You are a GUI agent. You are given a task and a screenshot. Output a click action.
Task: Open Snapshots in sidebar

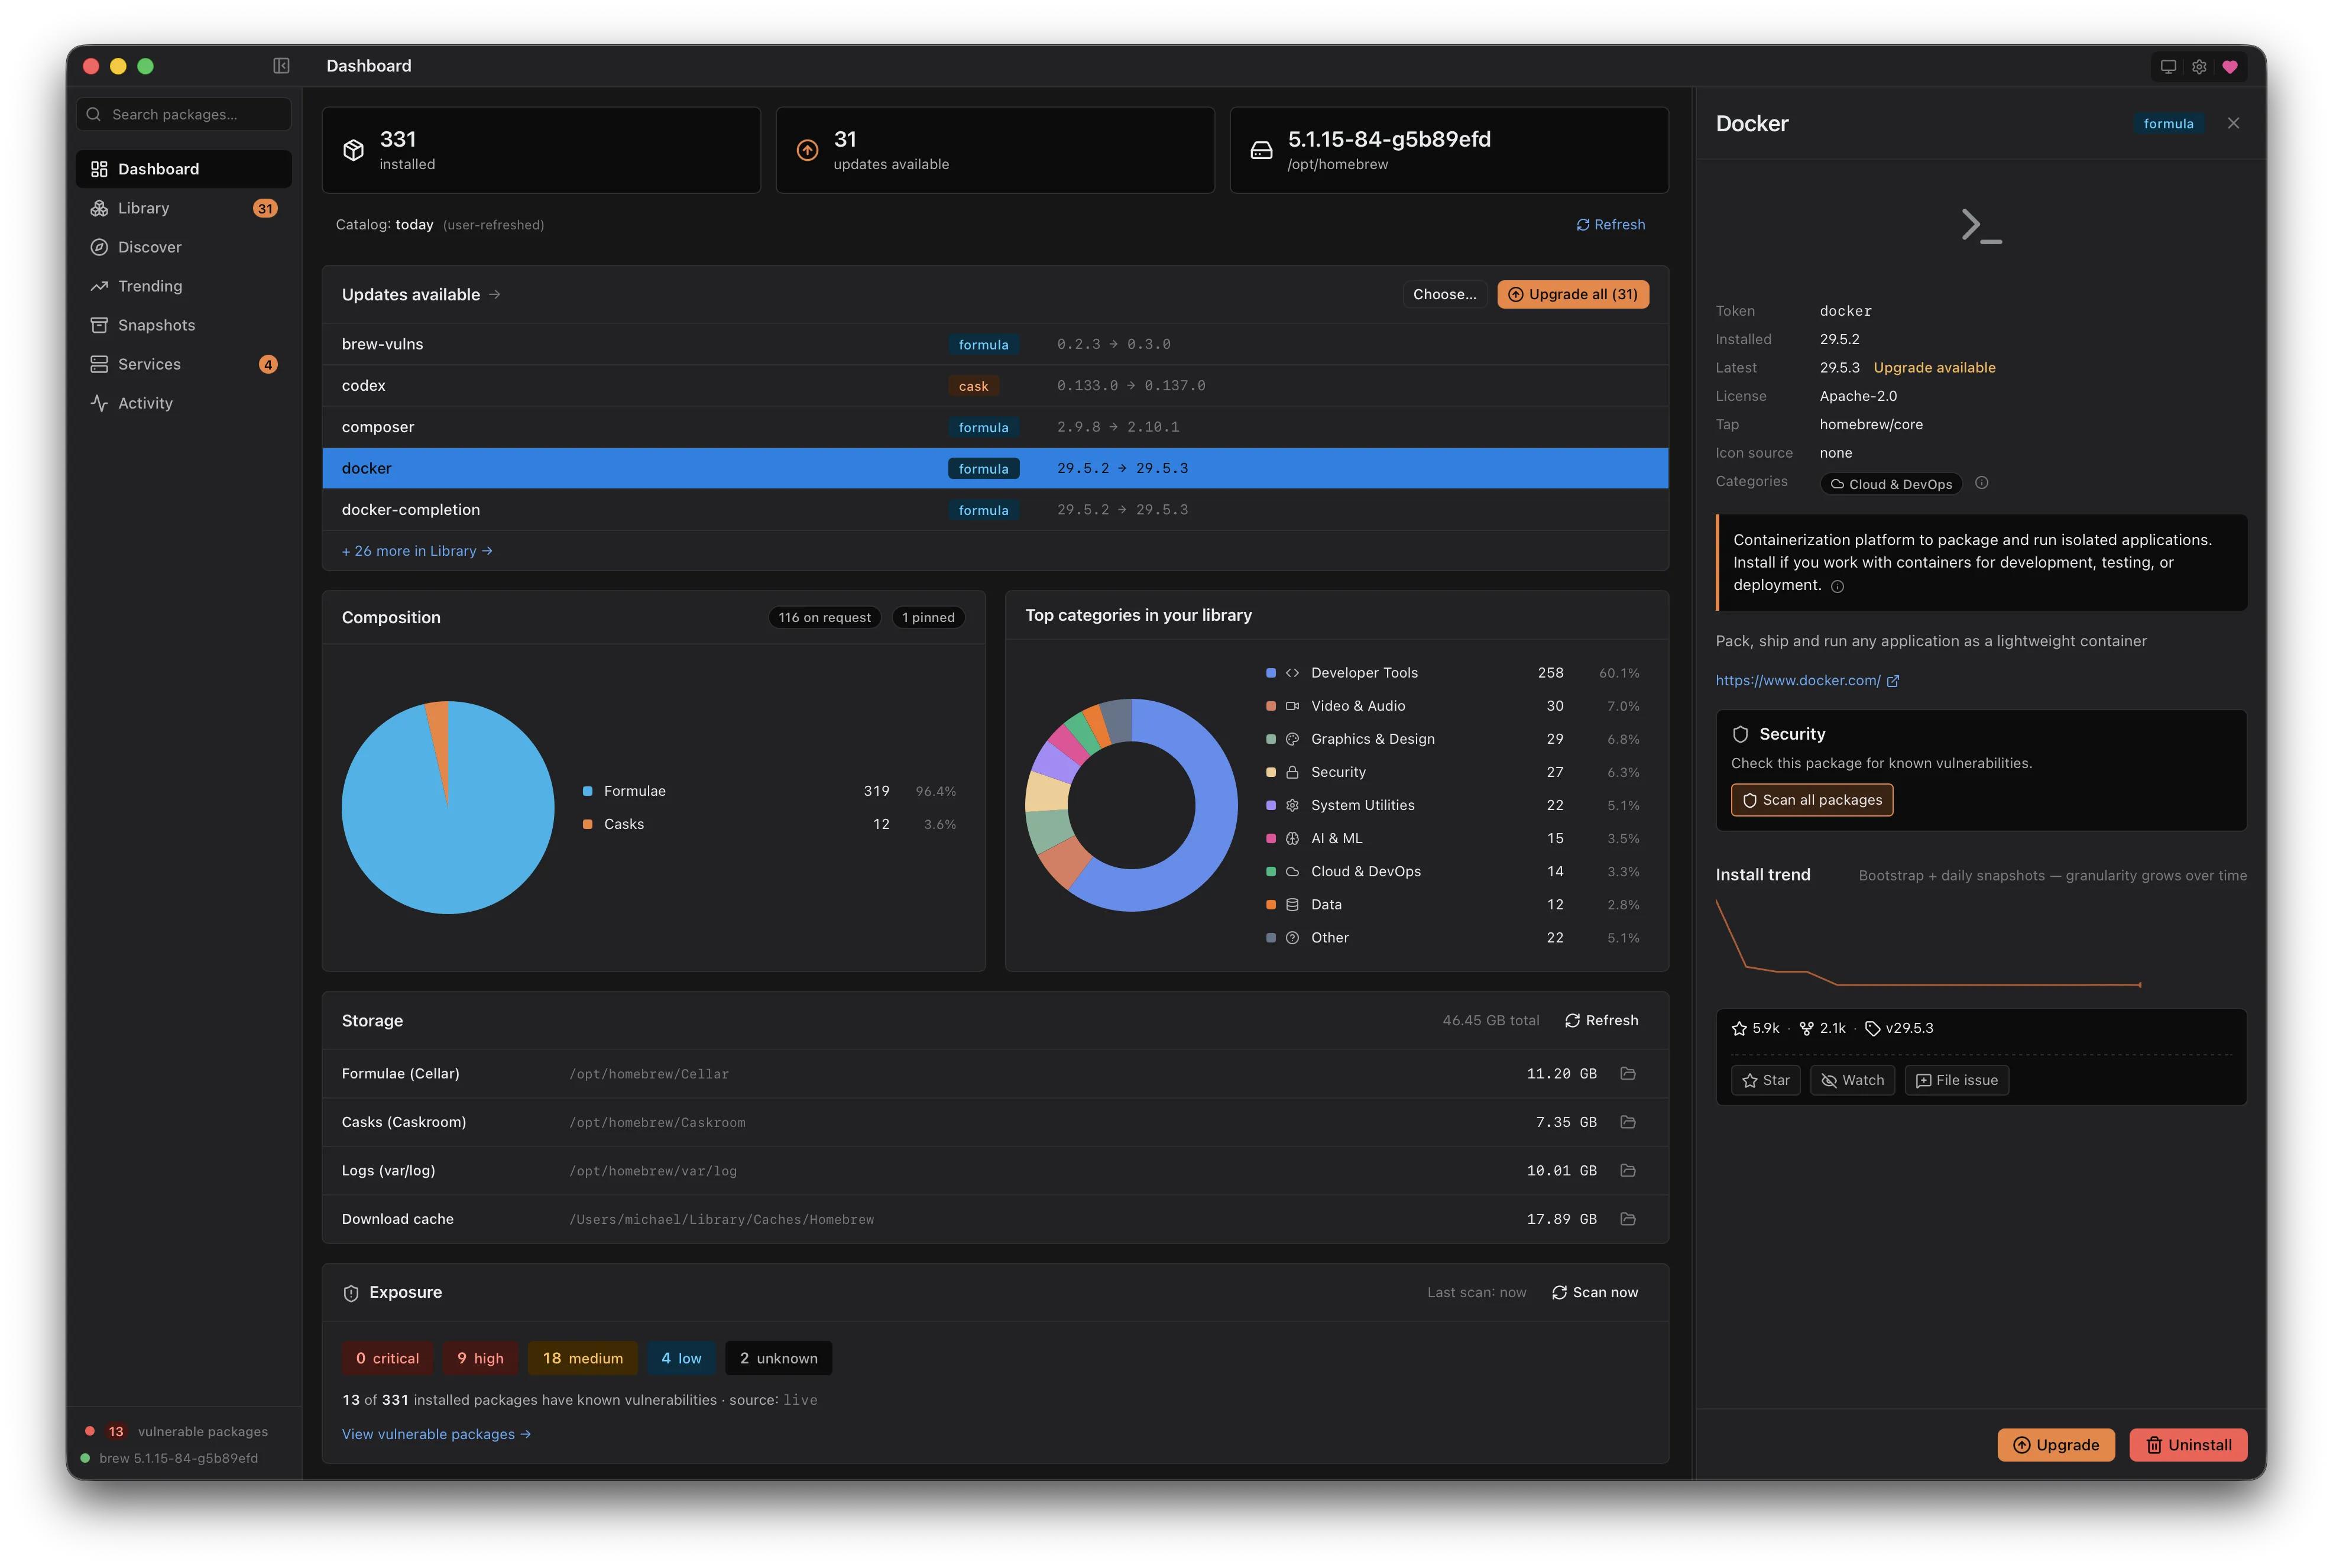click(x=184, y=325)
